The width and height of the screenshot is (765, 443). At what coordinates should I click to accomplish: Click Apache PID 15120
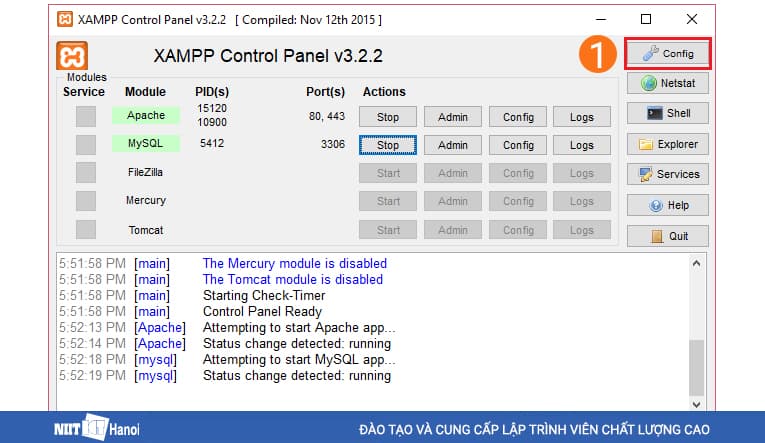click(212, 108)
